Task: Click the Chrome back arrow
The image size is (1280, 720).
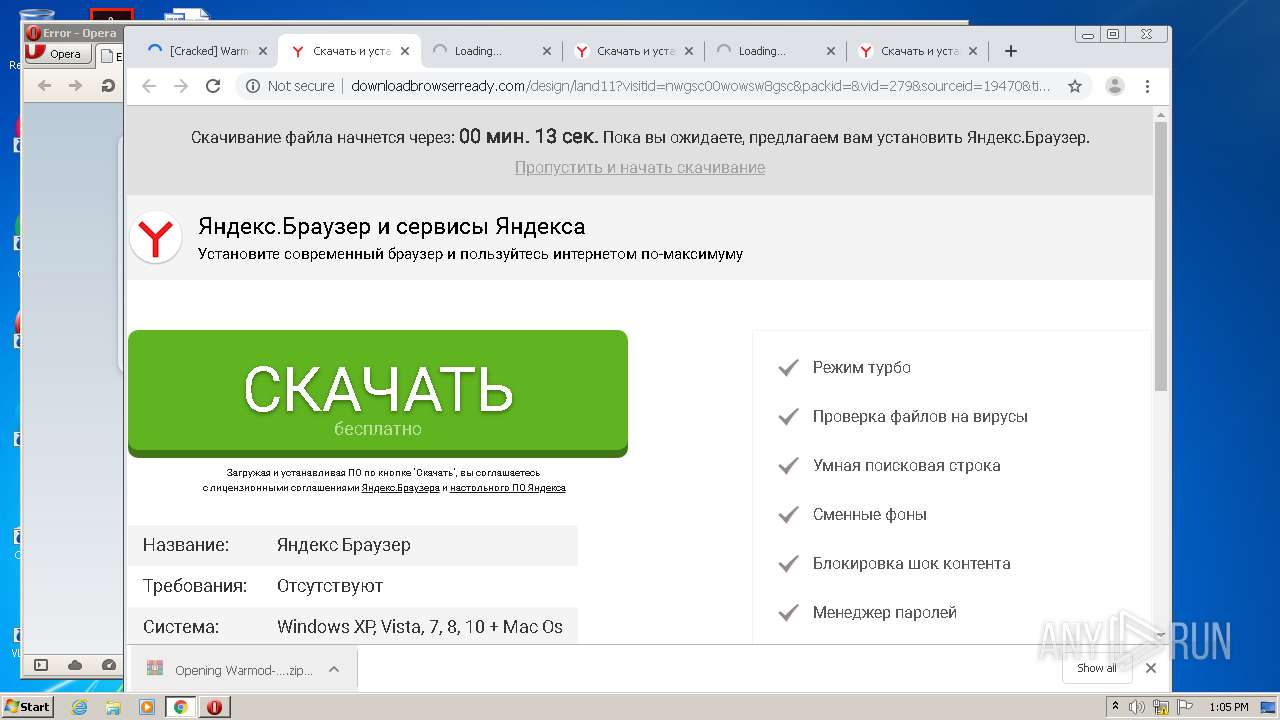Action: 149,86
